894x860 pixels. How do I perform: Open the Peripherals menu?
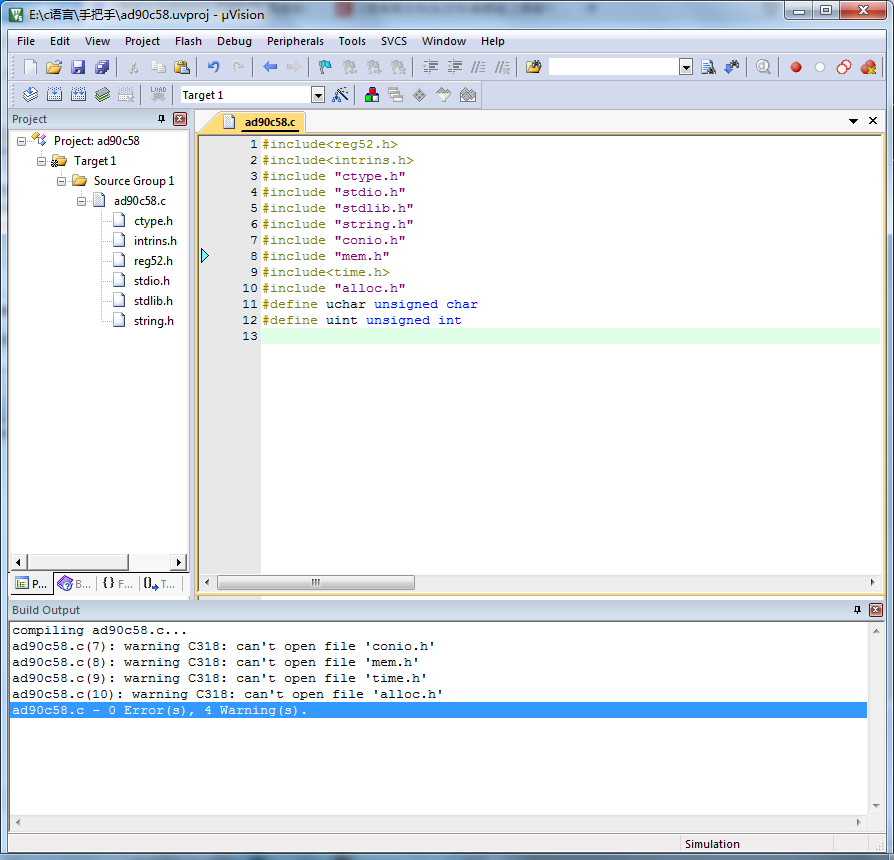(295, 41)
